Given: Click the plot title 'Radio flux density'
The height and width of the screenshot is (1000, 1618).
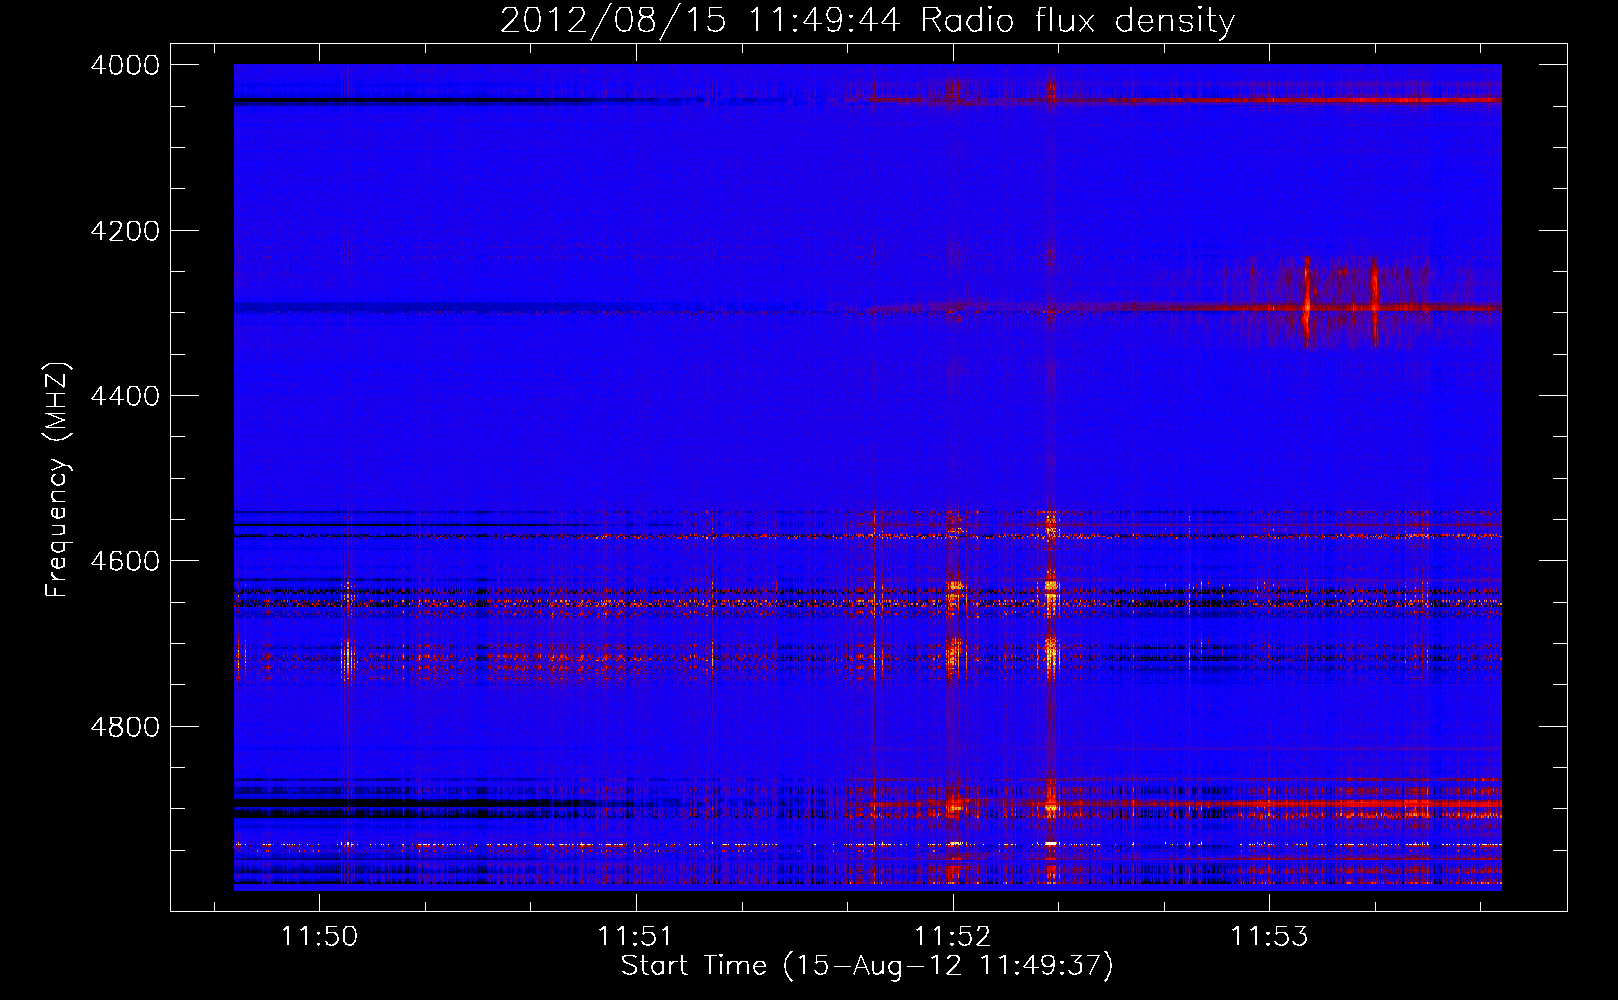Looking at the screenshot, I should (x=1077, y=20).
